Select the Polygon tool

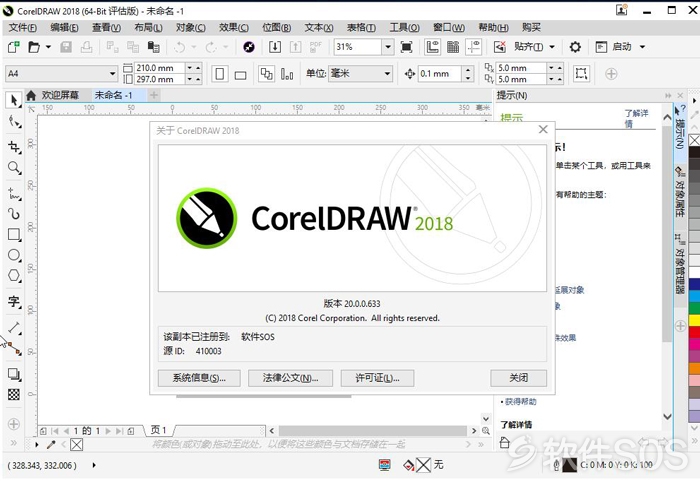click(x=14, y=276)
